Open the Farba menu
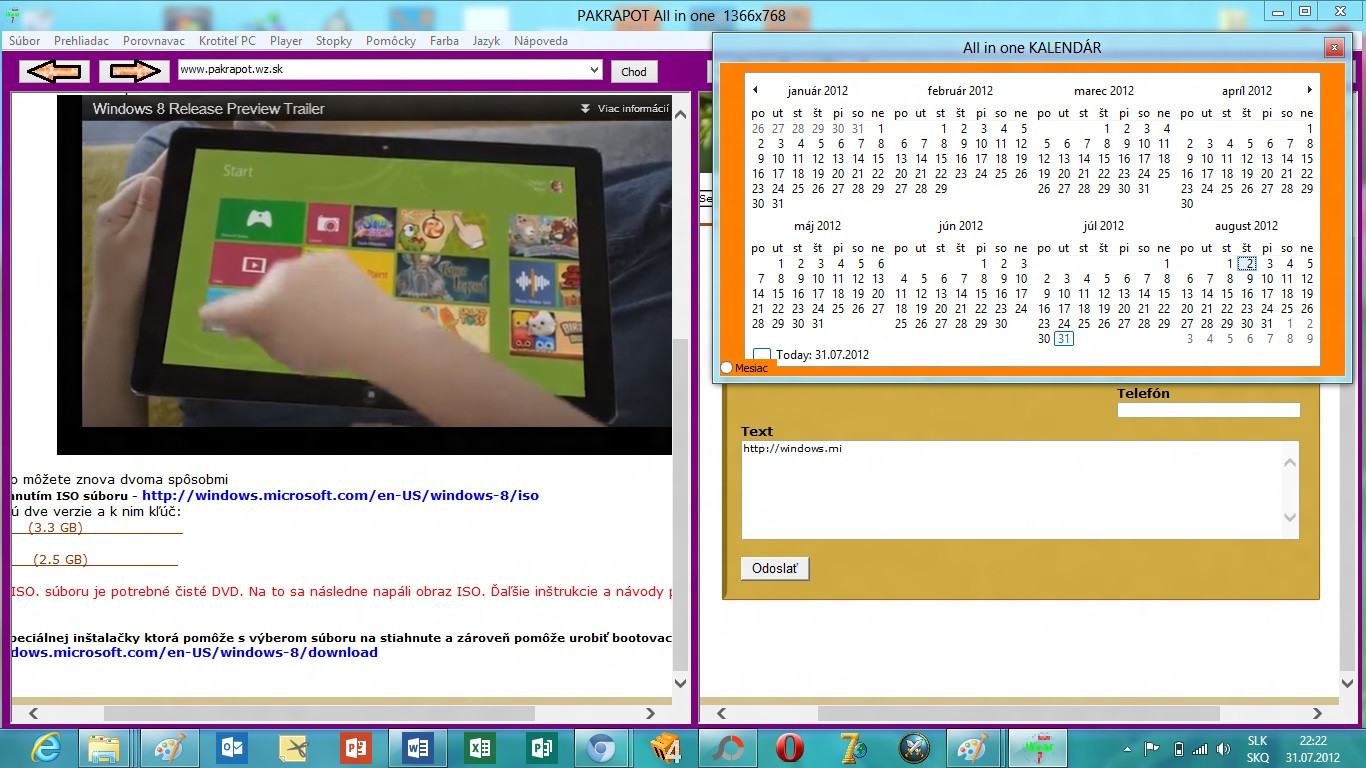 [444, 41]
